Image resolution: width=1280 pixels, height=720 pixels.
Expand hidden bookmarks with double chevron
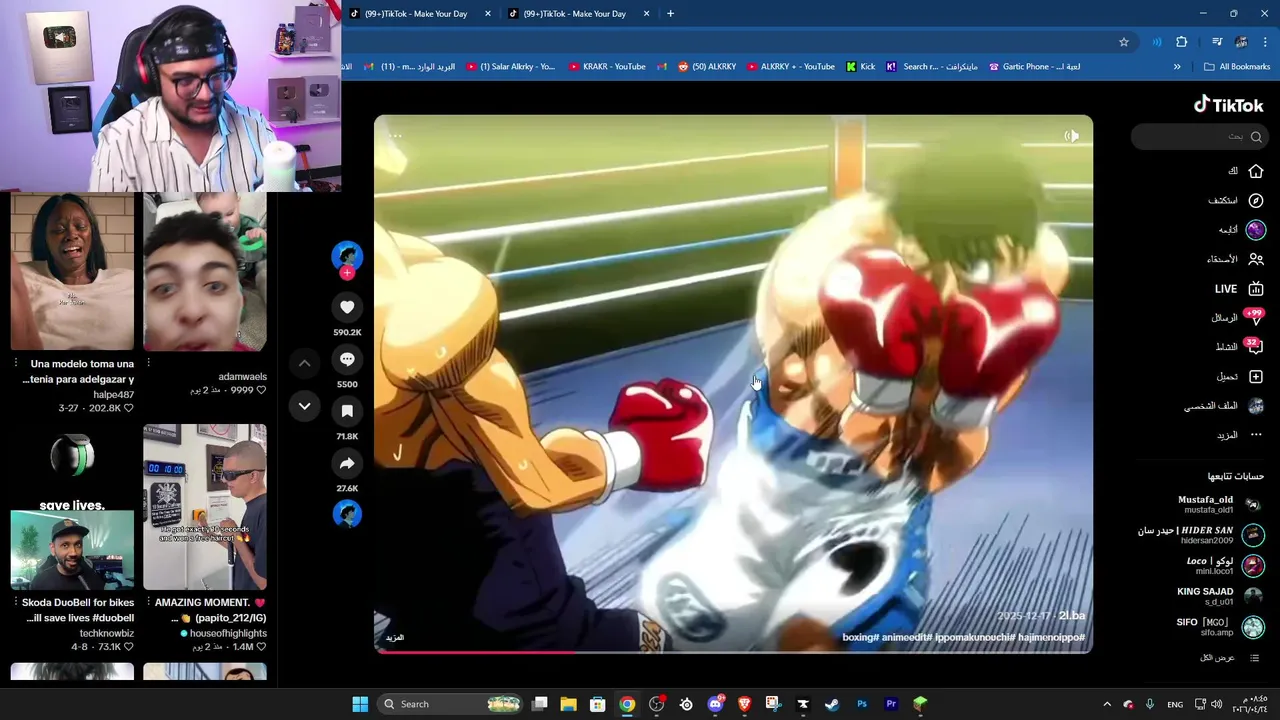(x=1177, y=67)
